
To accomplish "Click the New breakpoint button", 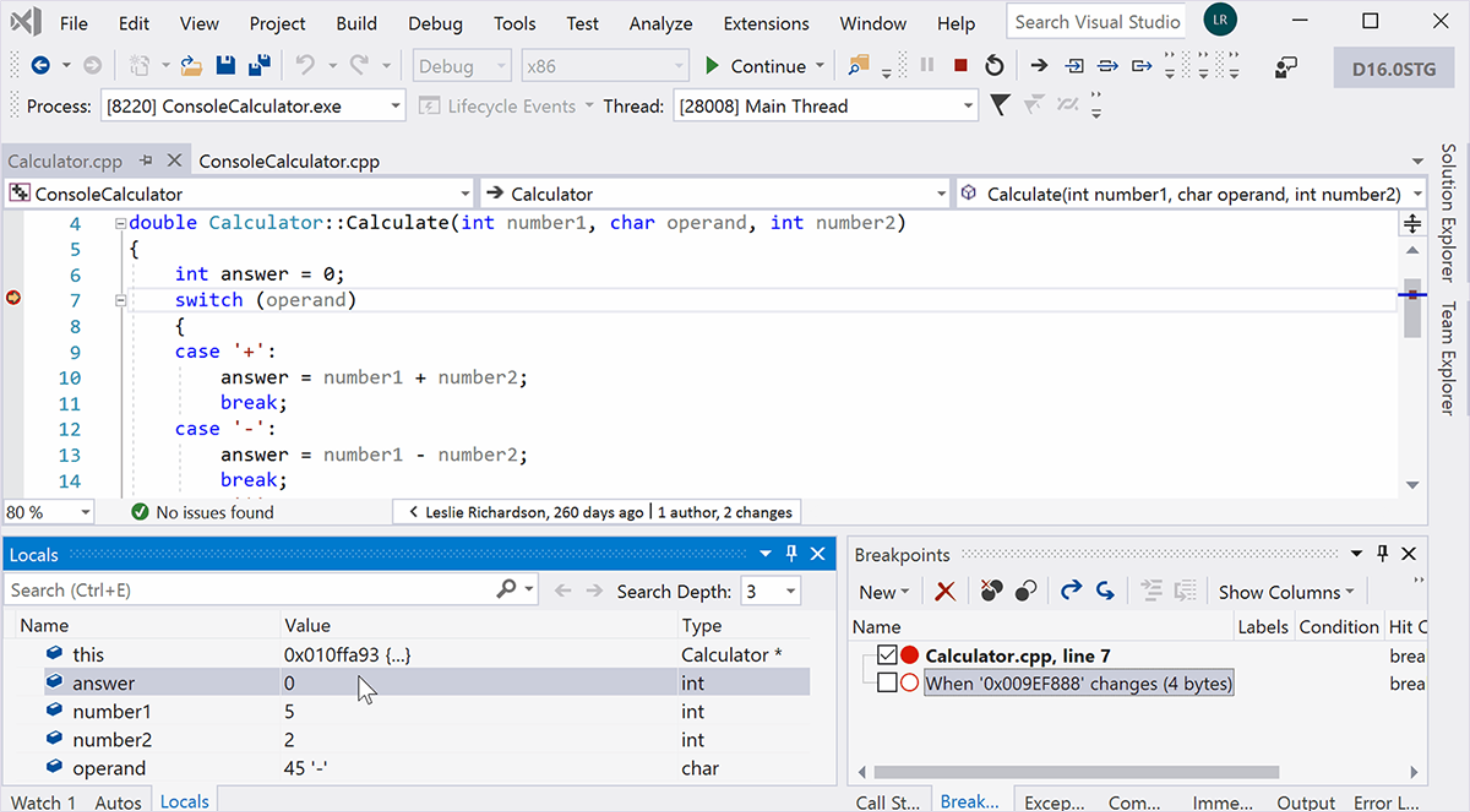I will (884, 592).
